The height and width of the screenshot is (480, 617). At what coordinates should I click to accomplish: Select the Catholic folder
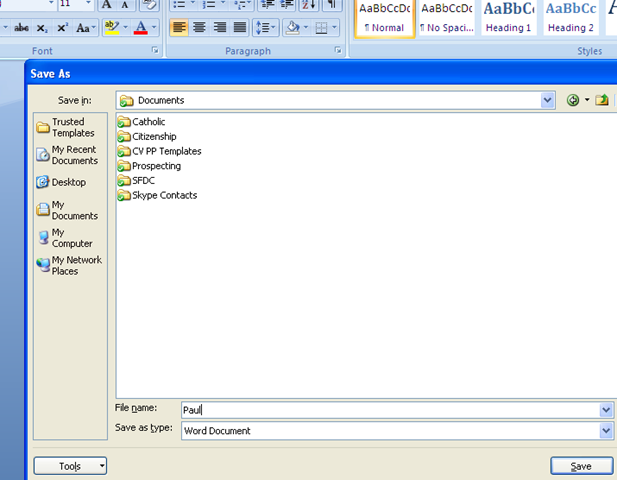coord(141,122)
